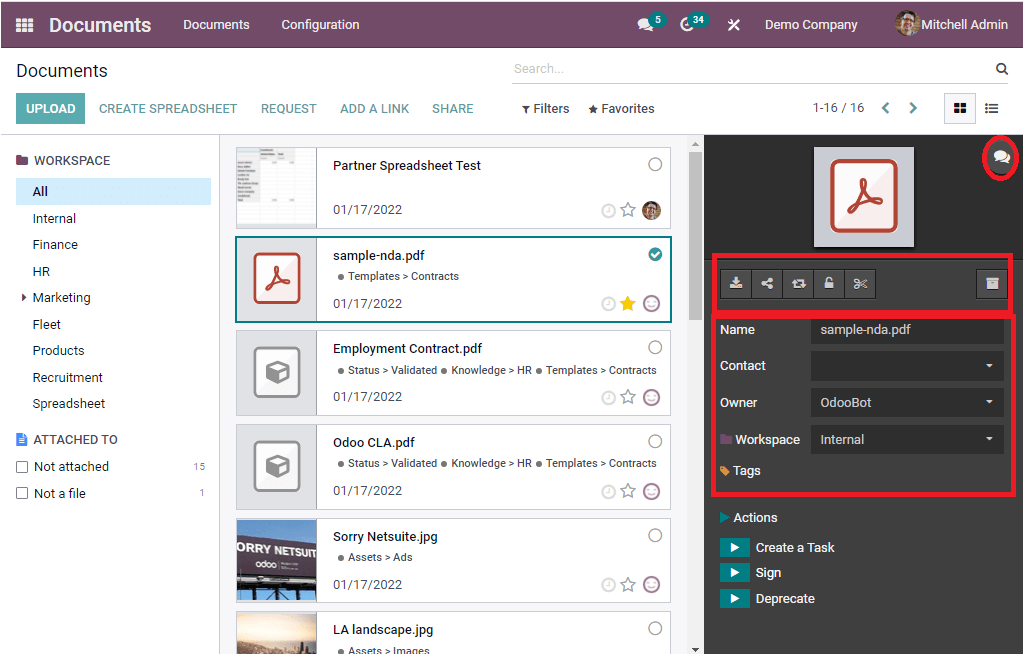Check the Not a file filter
1024x655 pixels.
click(22, 494)
